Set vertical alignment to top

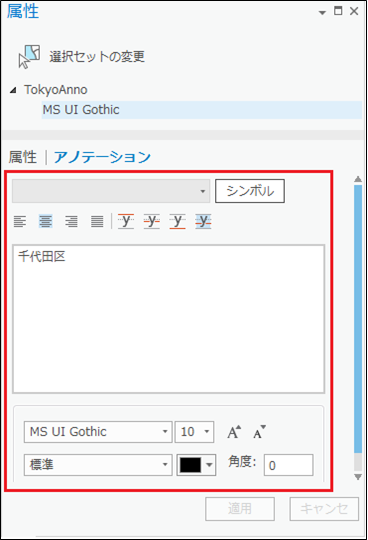click(x=126, y=221)
